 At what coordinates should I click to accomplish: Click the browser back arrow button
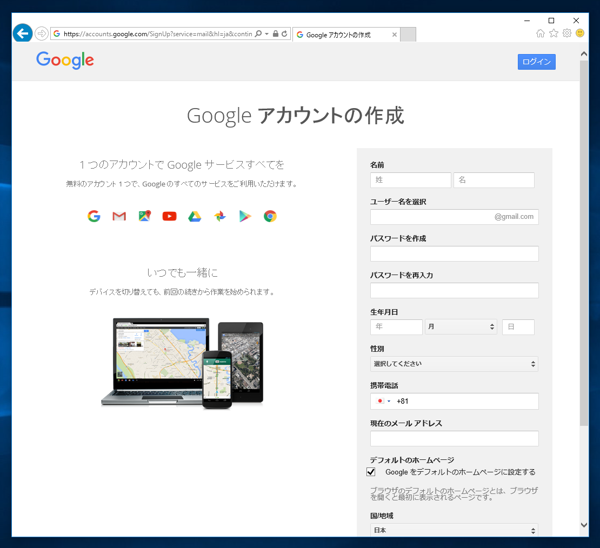(22, 34)
